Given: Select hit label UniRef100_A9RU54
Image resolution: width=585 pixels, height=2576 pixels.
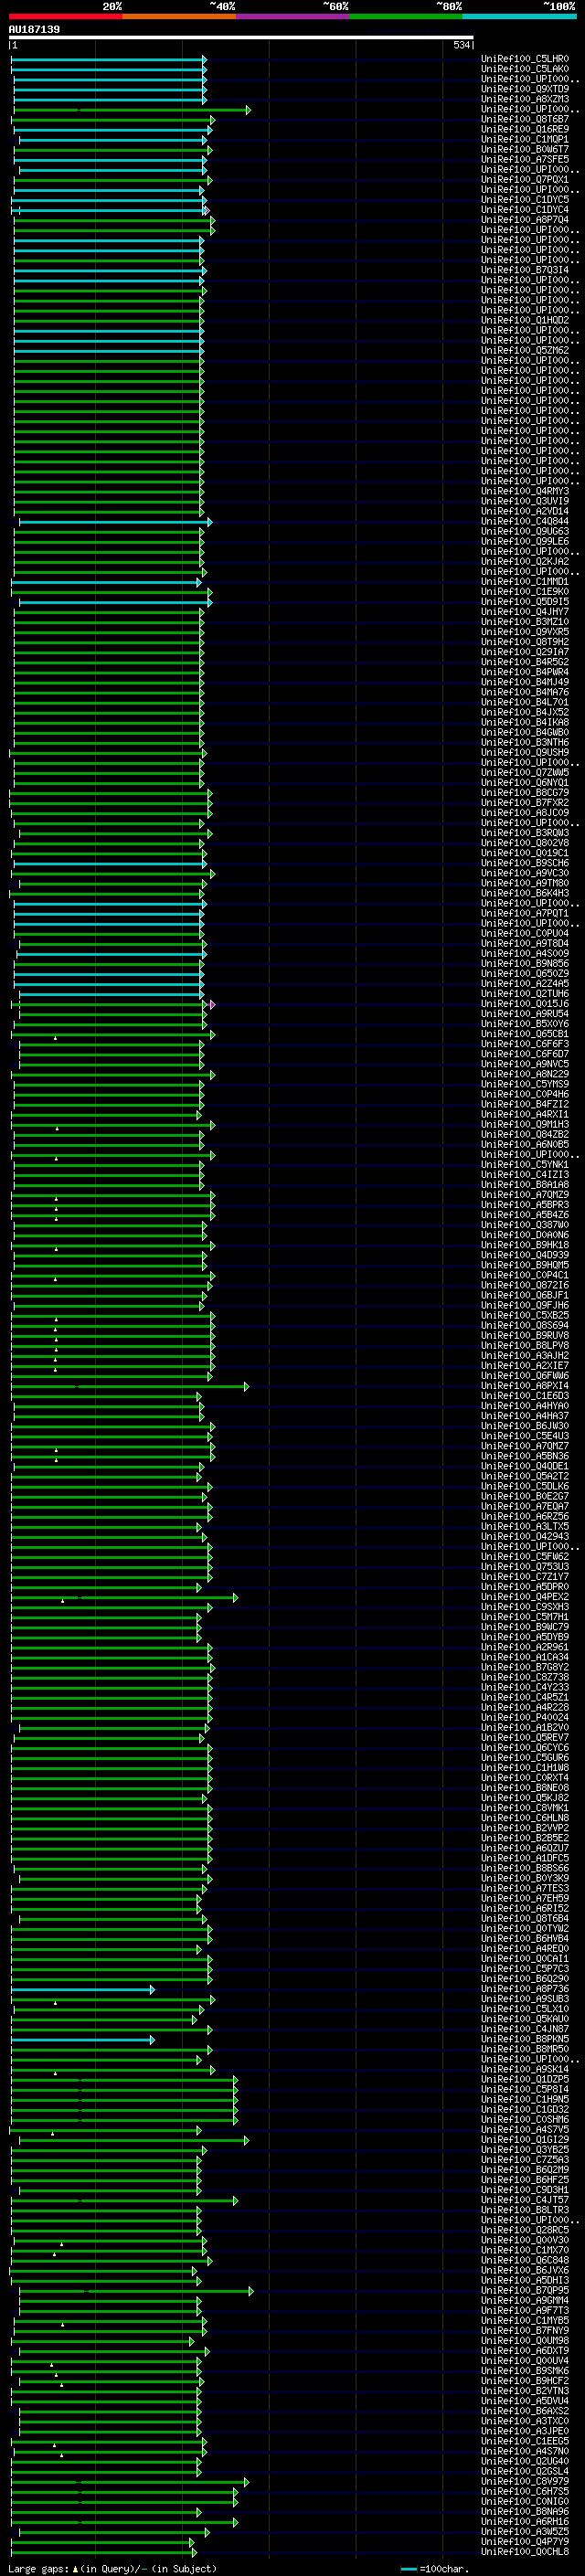Looking at the screenshot, I should point(525,1014).
